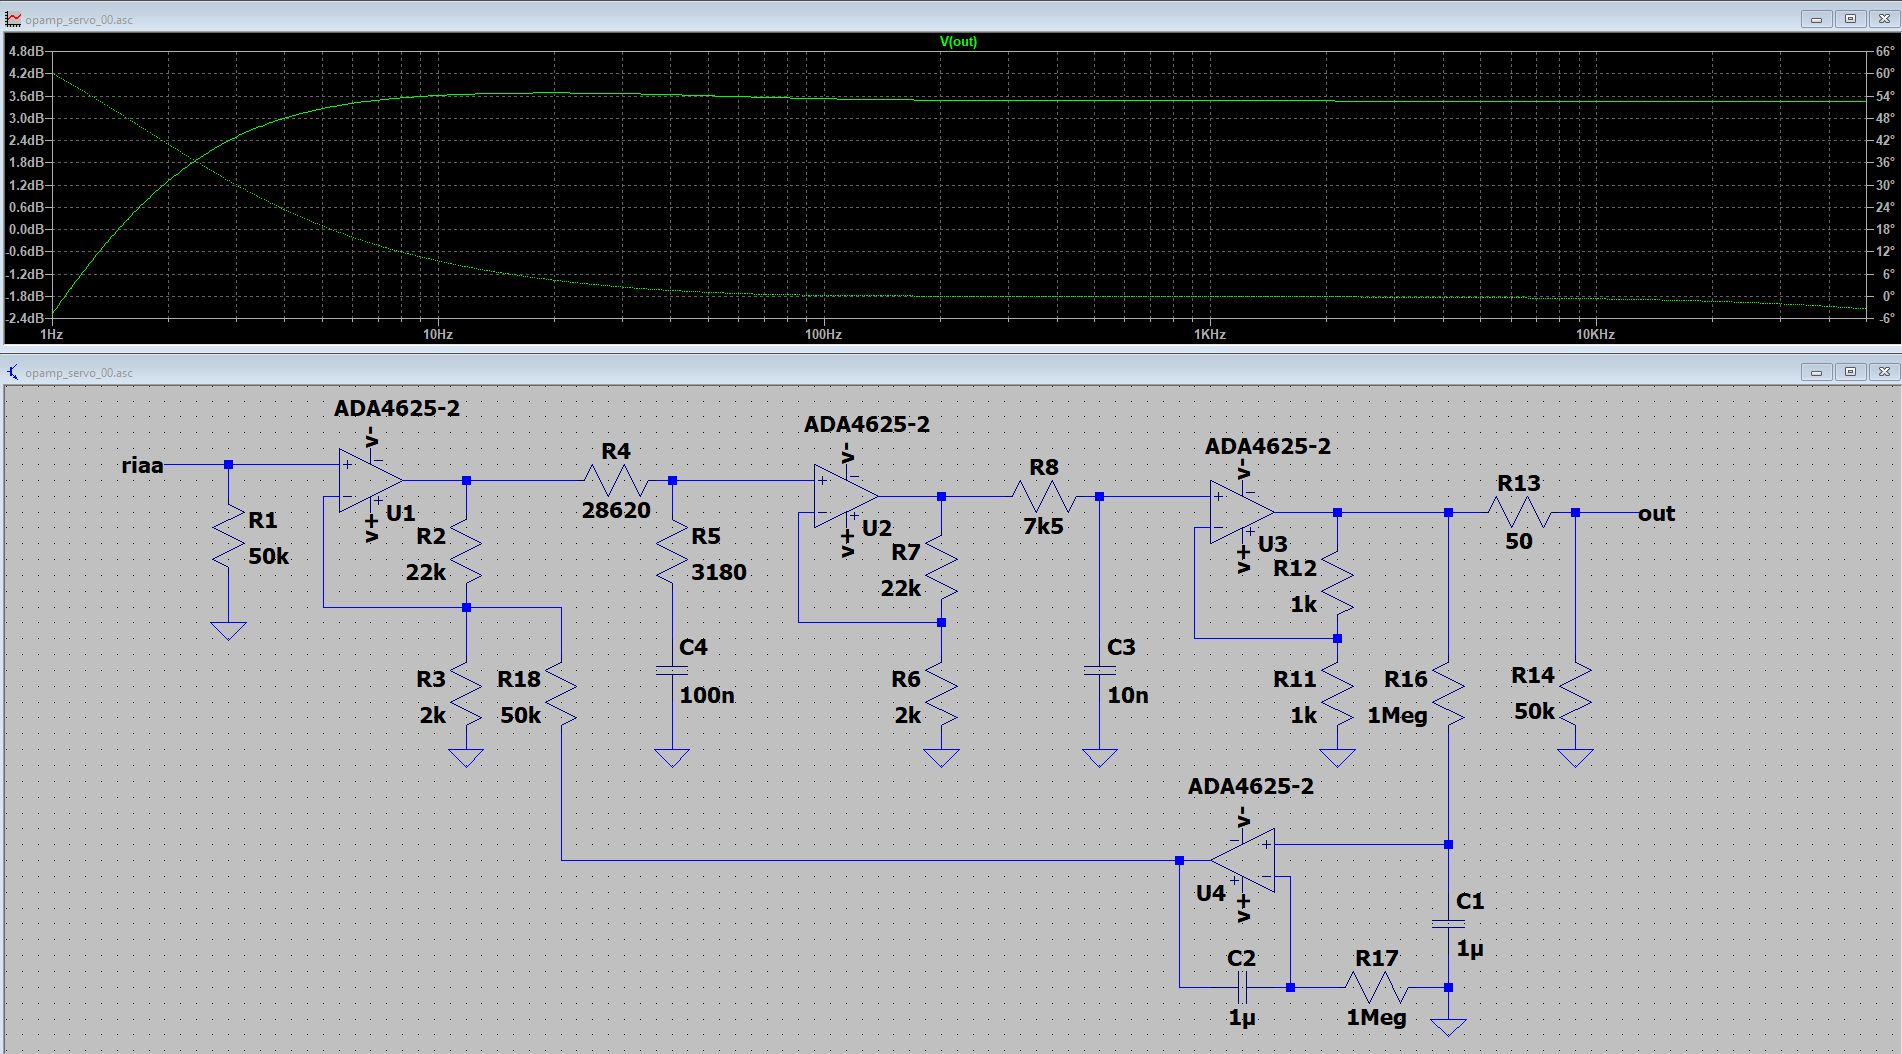Click the "10KHz" frequency axis label
Image resolution: width=1902 pixels, height=1054 pixels.
click(1595, 334)
